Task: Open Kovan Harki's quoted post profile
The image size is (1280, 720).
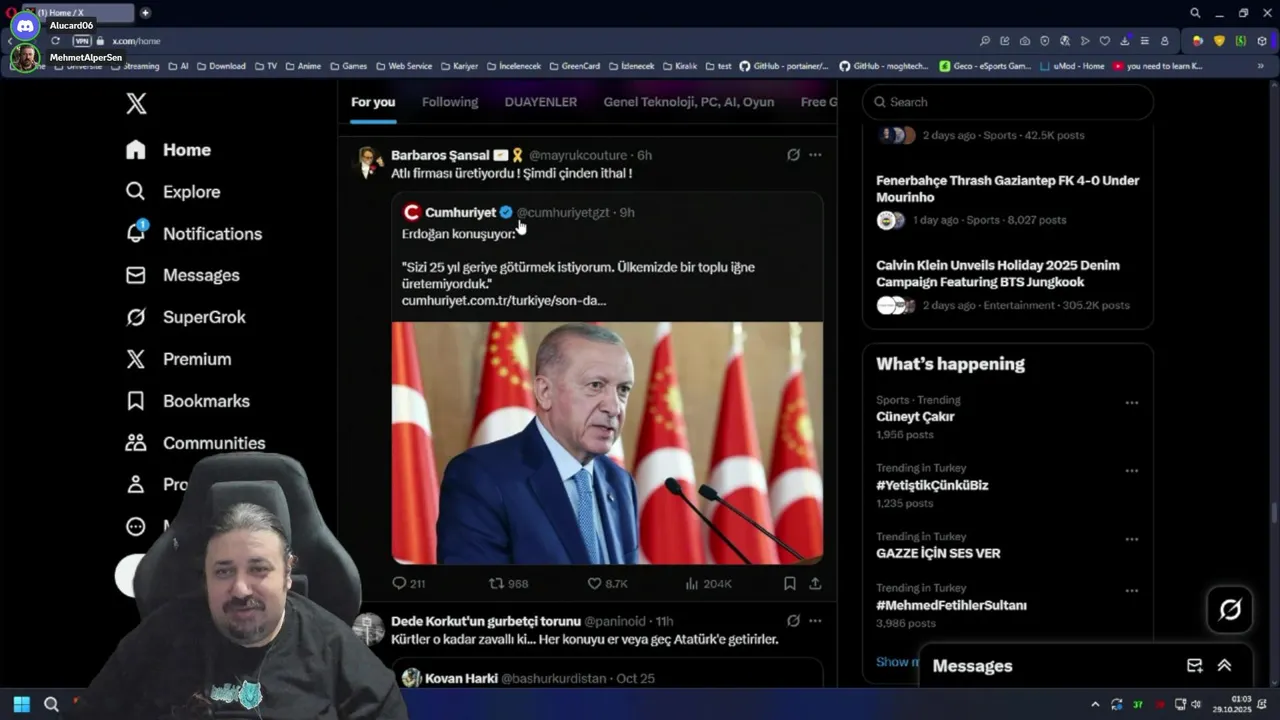Action: [461, 678]
